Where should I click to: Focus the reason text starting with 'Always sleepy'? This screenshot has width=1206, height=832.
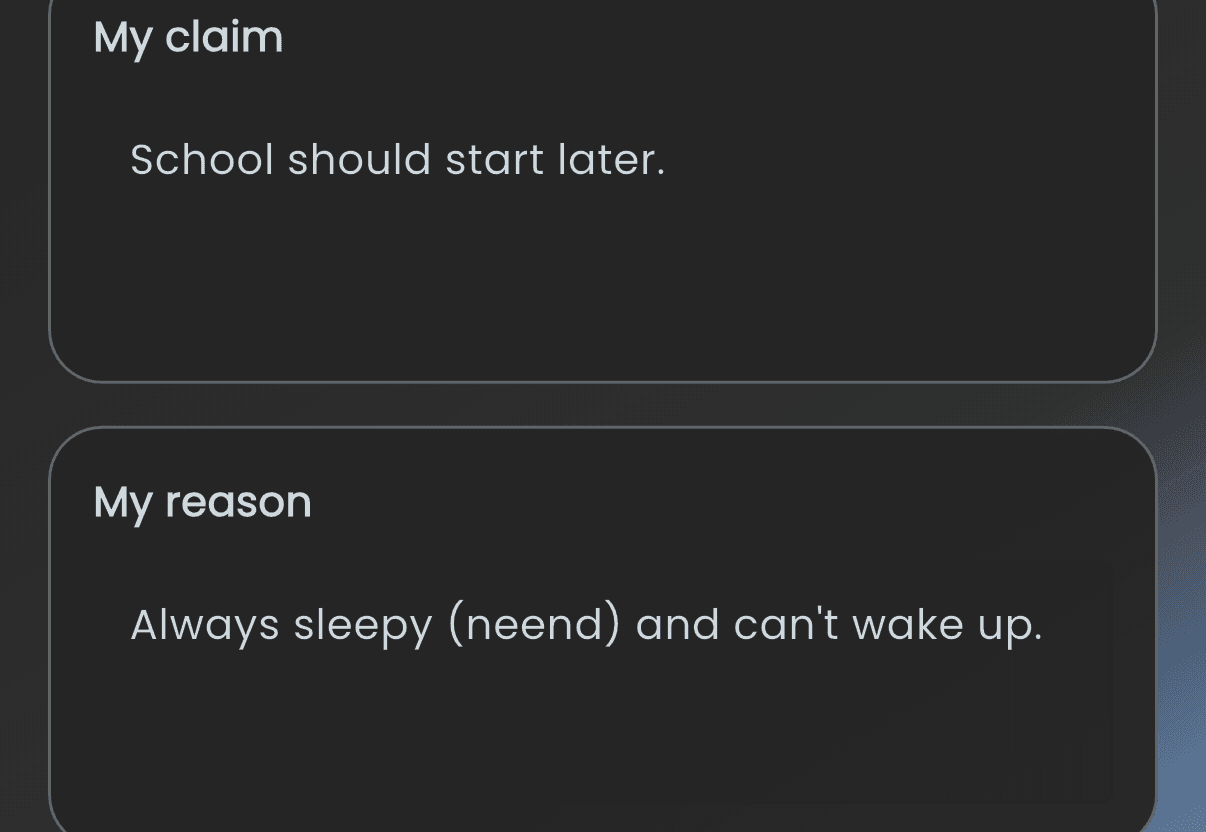(586, 626)
